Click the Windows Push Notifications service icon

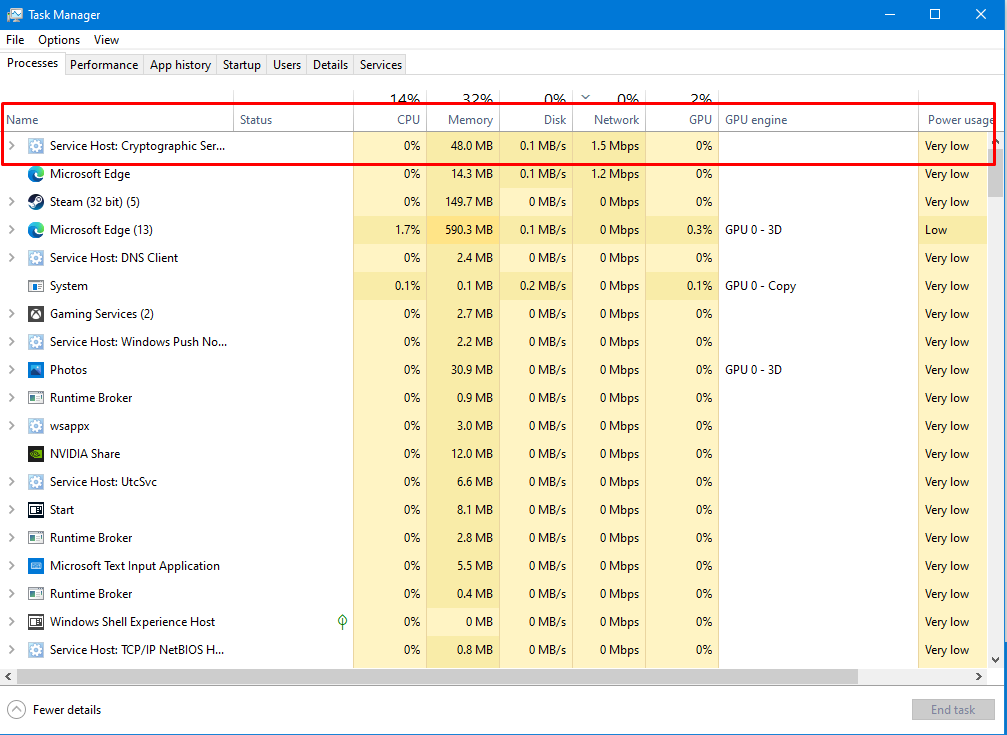(36, 342)
